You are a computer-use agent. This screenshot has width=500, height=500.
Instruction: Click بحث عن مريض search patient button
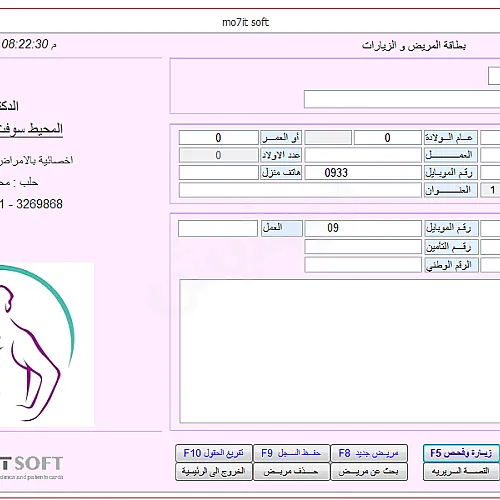click(x=369, y=471)
